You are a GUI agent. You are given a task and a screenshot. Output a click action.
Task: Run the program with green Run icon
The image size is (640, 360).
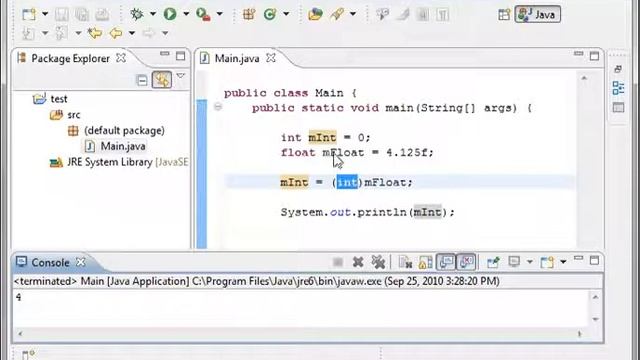pyautogui.click(x=170, y=14)
